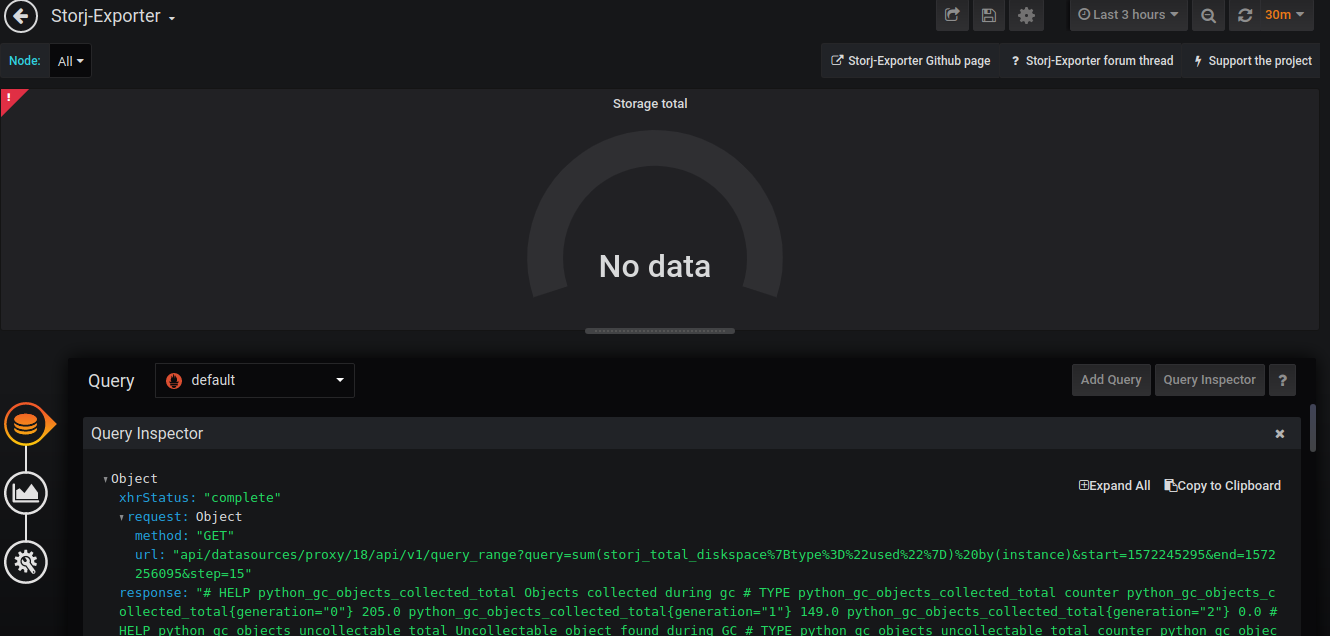
Task: Click the Add Query button
Action: pyautogui.click(x=1110, y=380)
